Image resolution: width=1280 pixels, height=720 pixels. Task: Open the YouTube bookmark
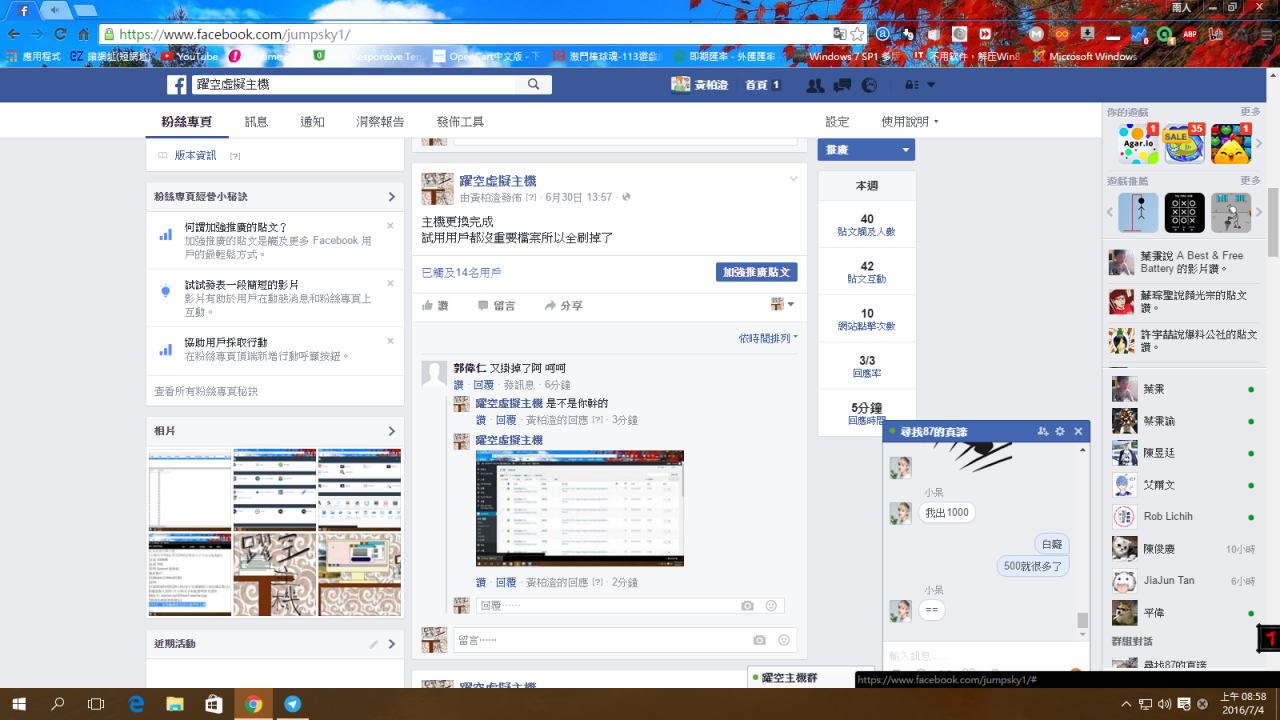pyautogui.click(x=189, y=57)
